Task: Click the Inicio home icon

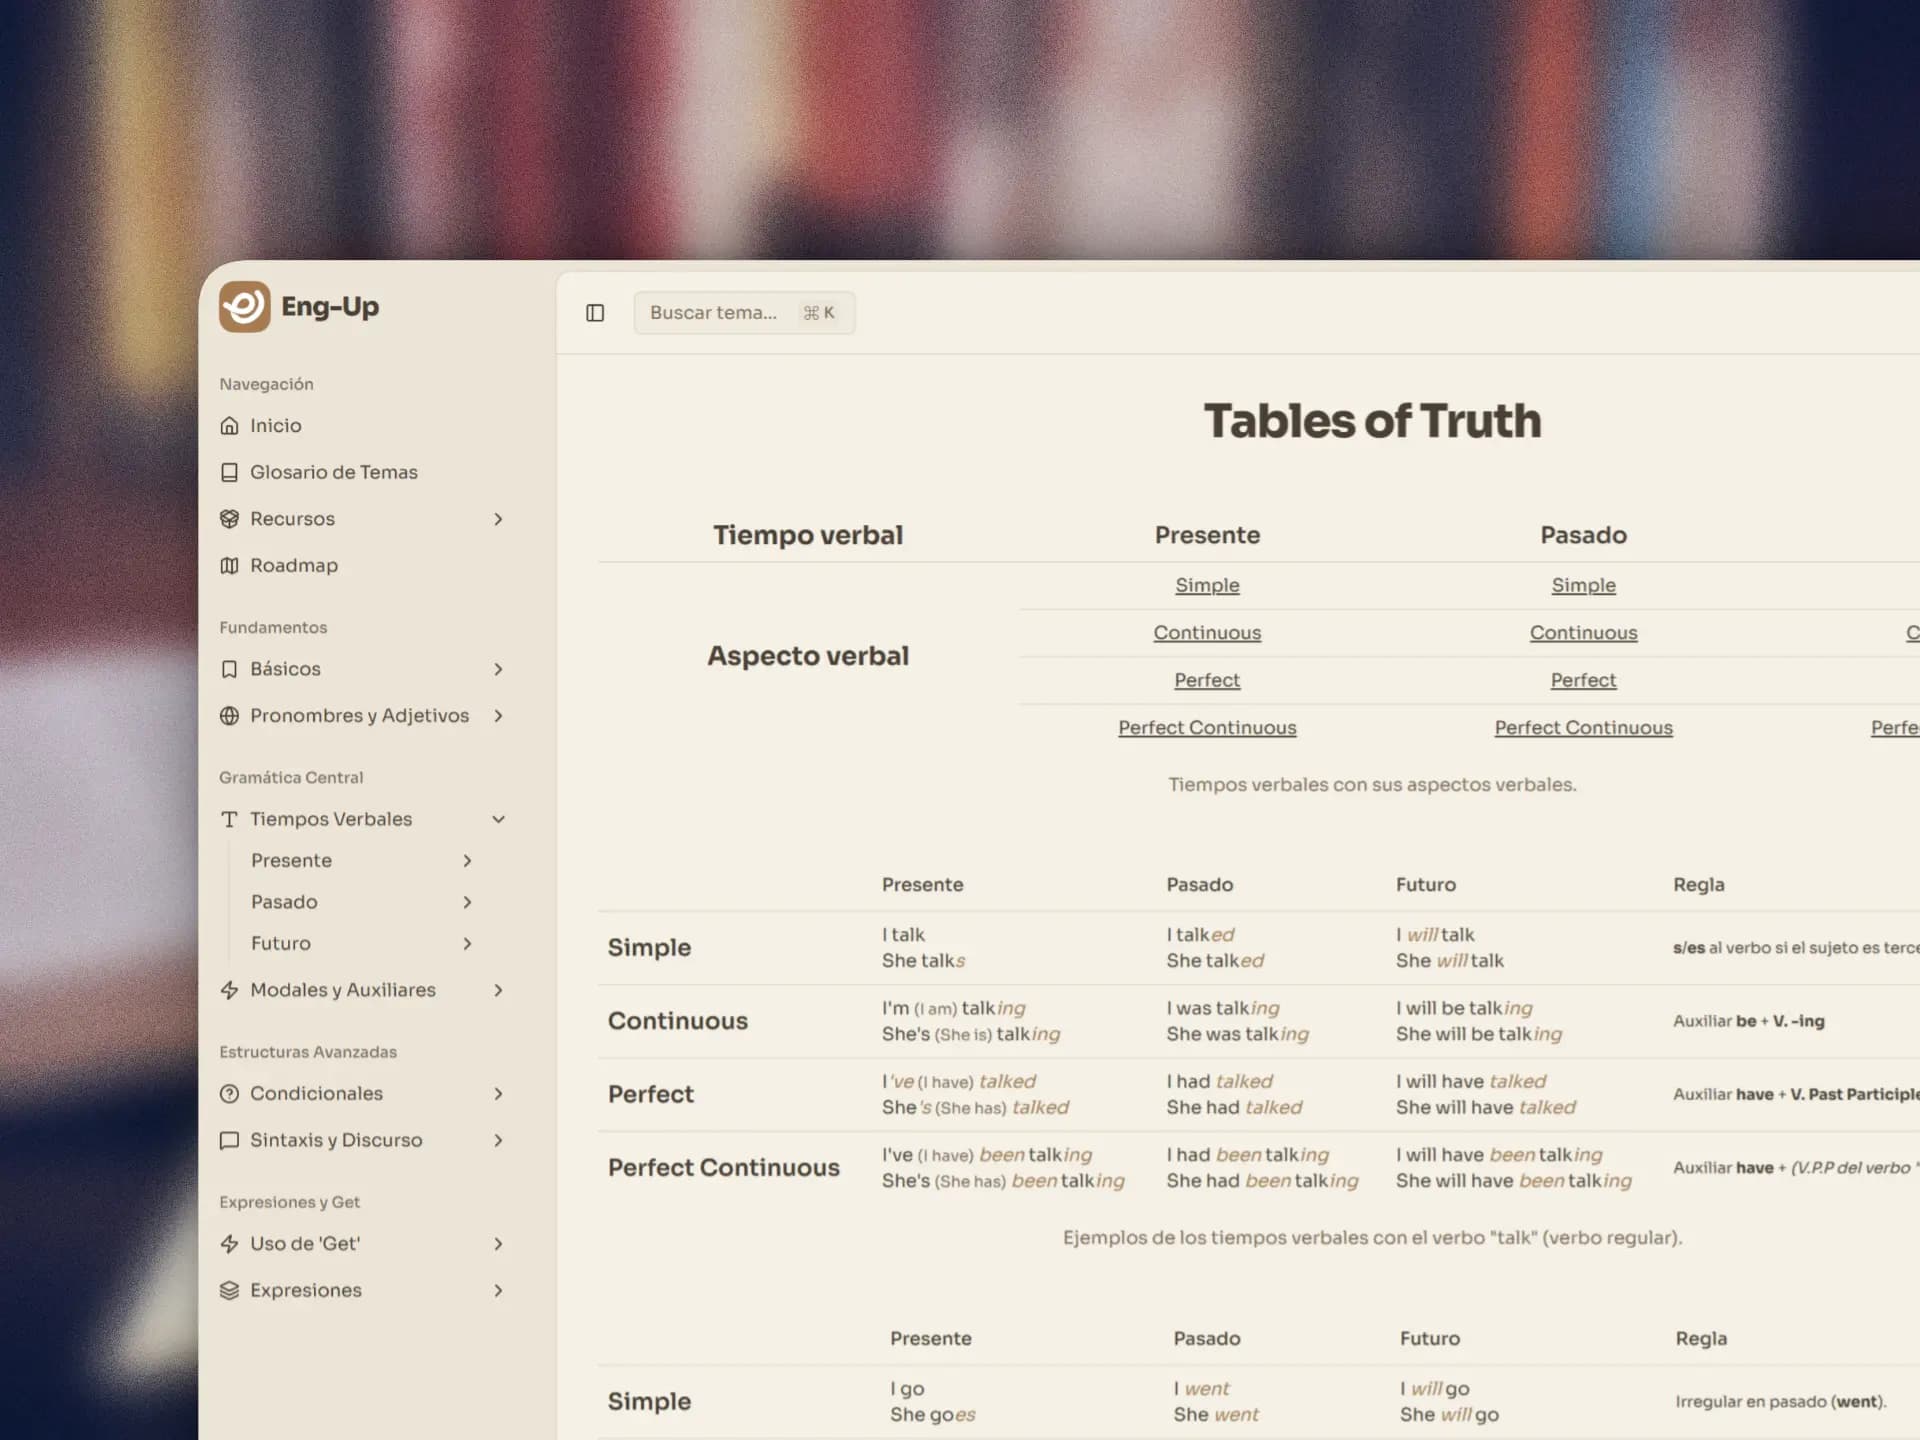Action: point(229,426)
